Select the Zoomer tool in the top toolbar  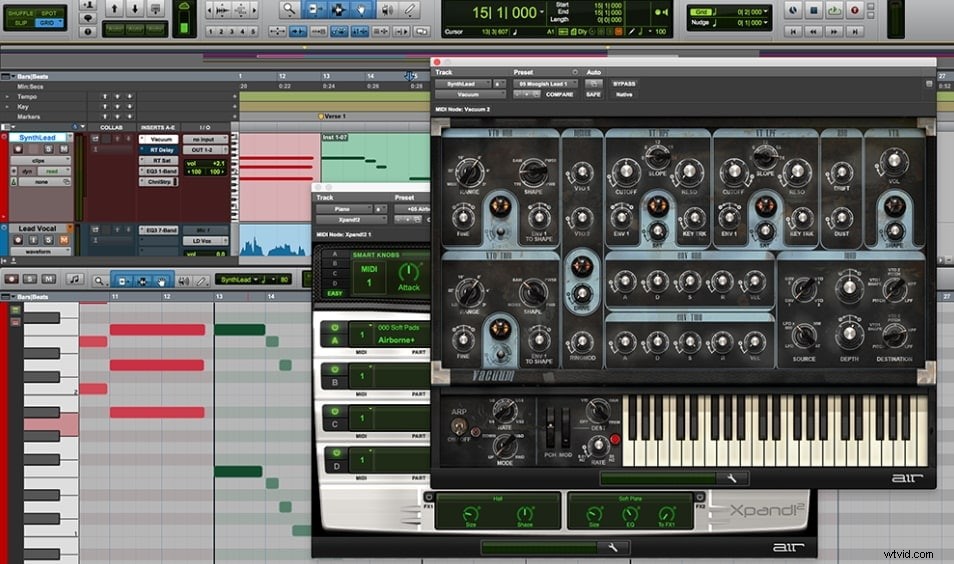[x=289, y=9]
